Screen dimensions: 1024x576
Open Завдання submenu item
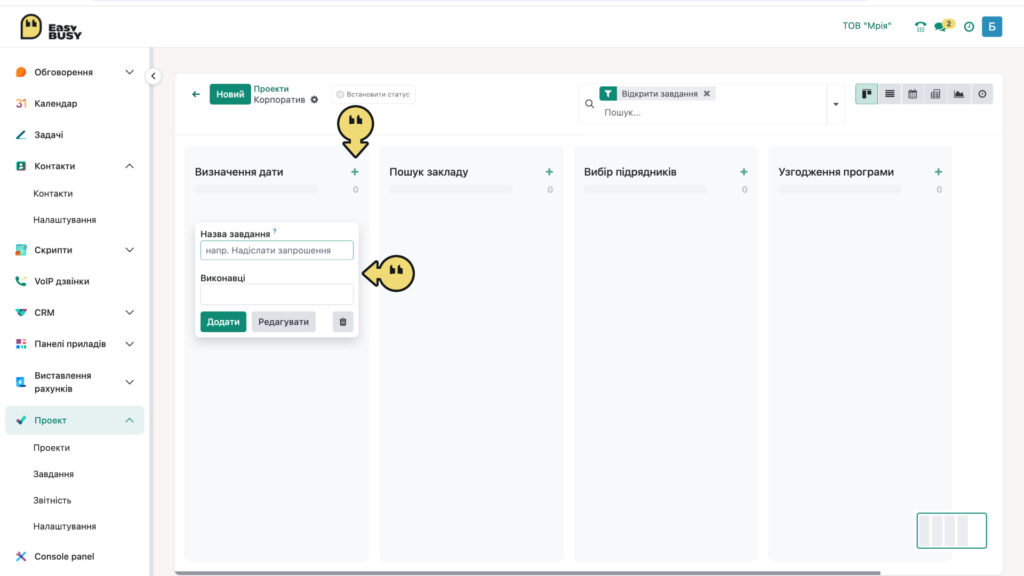(54, 473)
